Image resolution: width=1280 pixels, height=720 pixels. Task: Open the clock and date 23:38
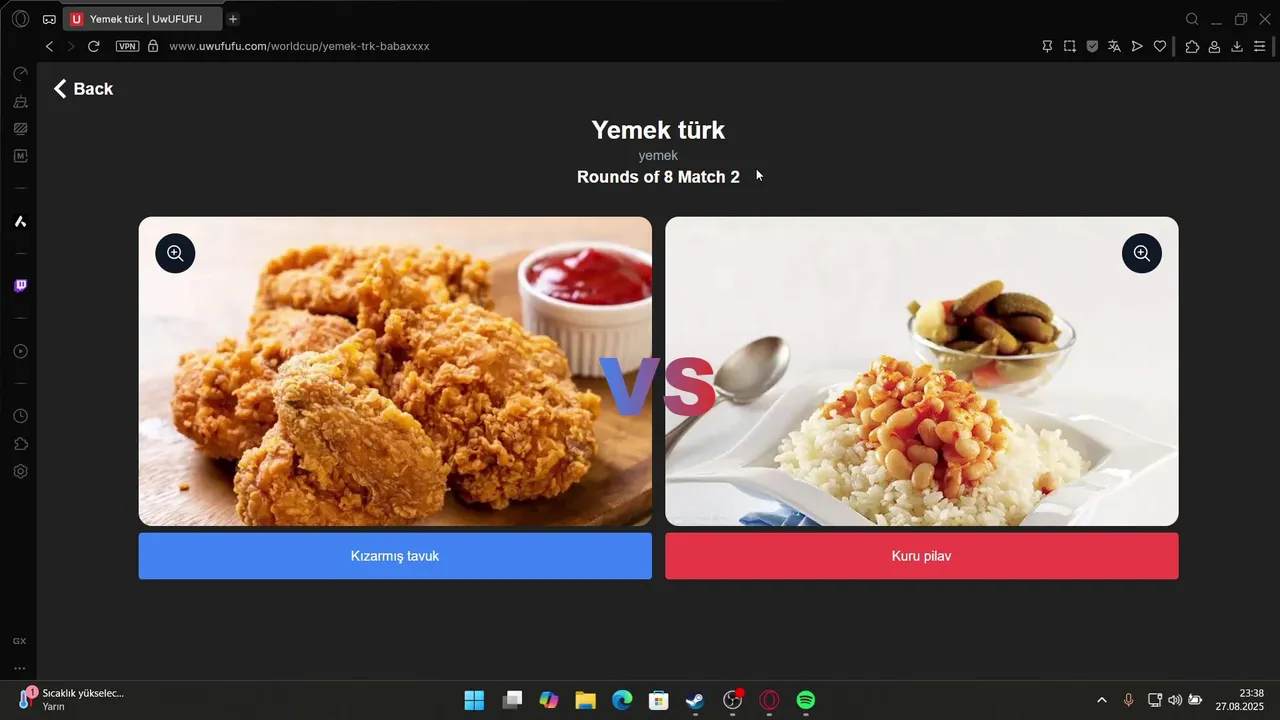pos(1240,700)
